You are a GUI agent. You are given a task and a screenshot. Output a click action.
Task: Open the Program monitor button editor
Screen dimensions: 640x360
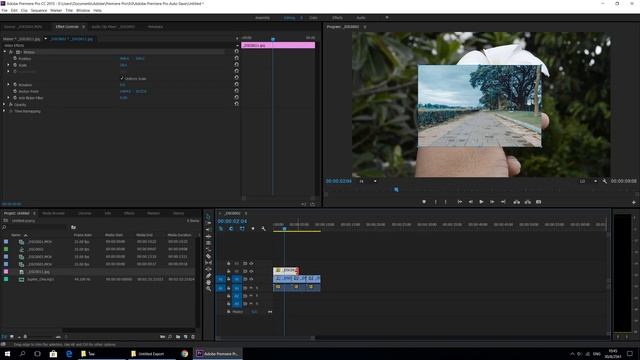pyautogui.click(x=634, y=202)
